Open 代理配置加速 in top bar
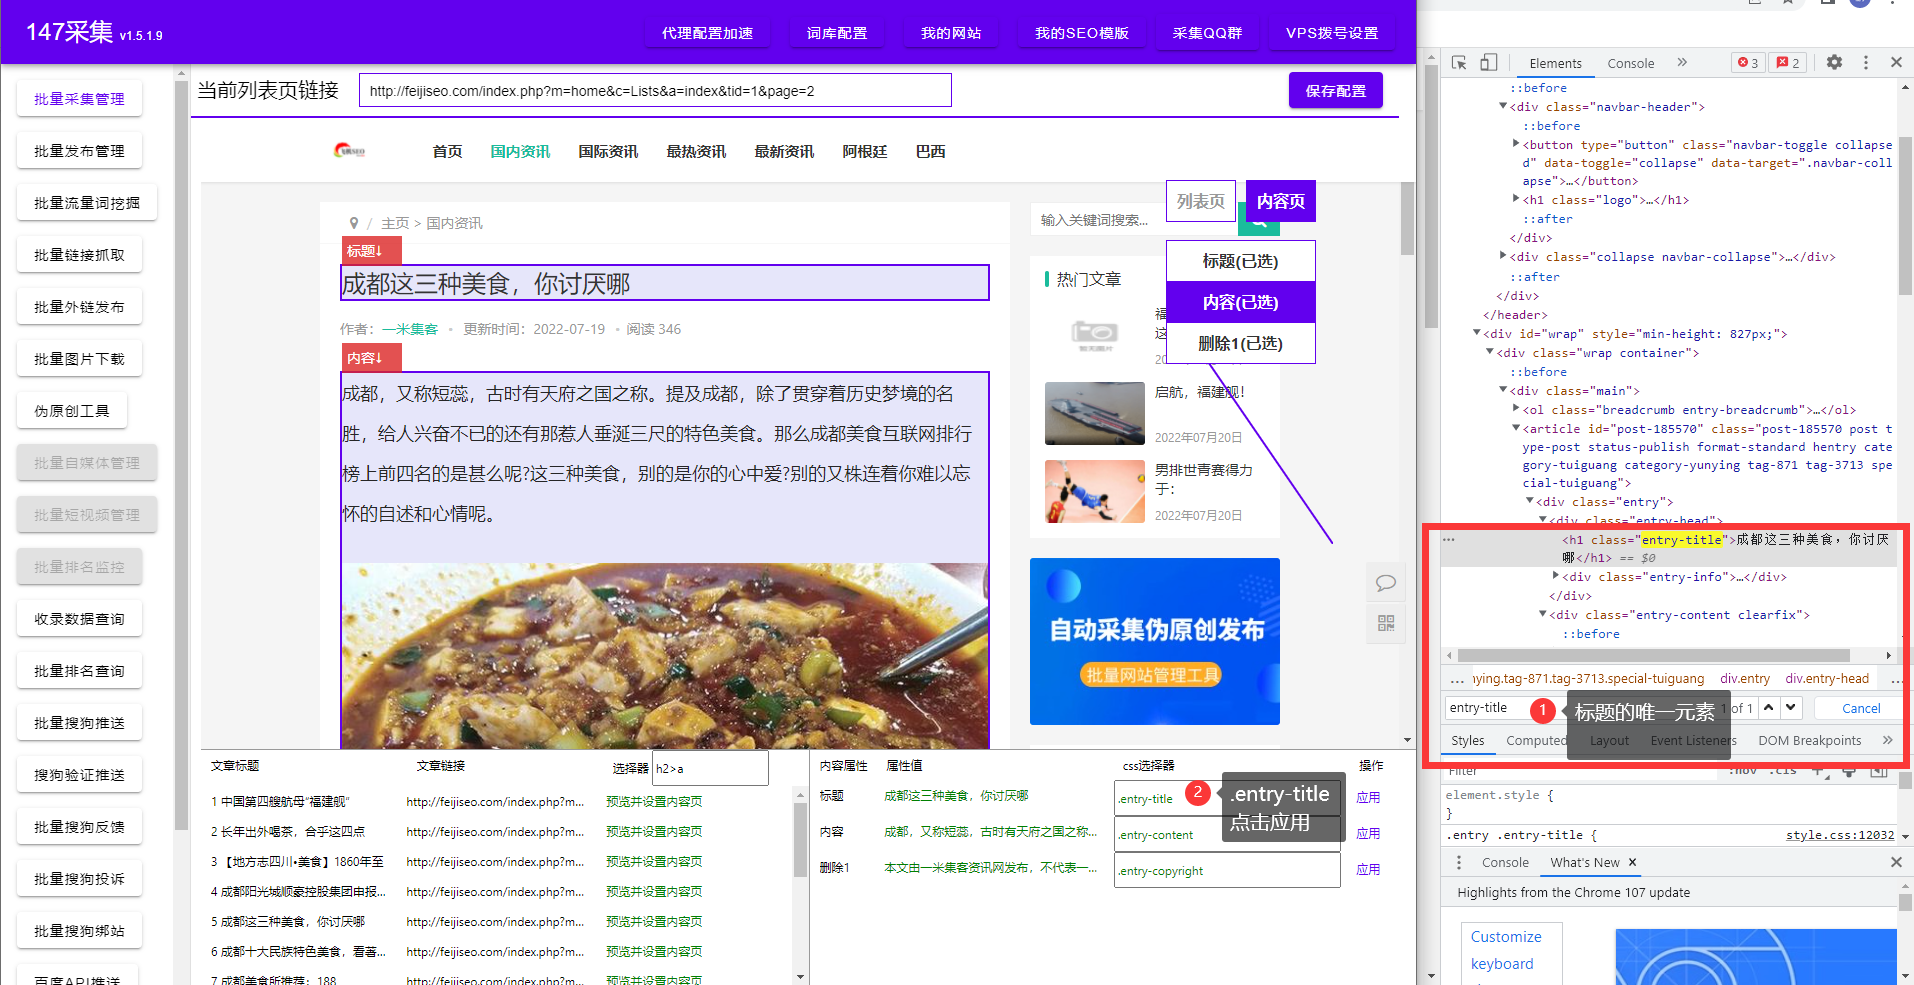This screenshot has height=985, width=1914. pos(707,33)
